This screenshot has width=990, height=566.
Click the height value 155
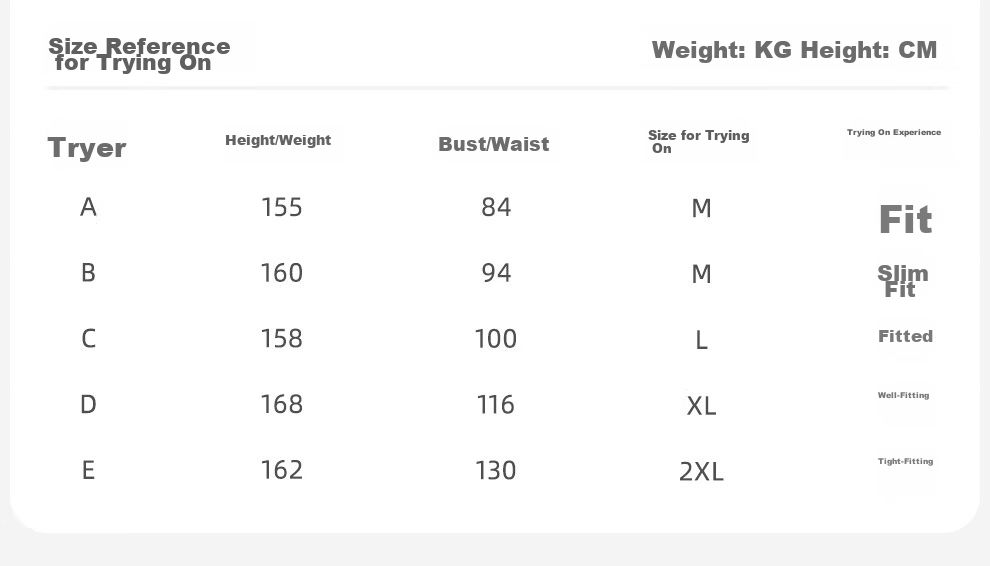[x=282, y=207]
